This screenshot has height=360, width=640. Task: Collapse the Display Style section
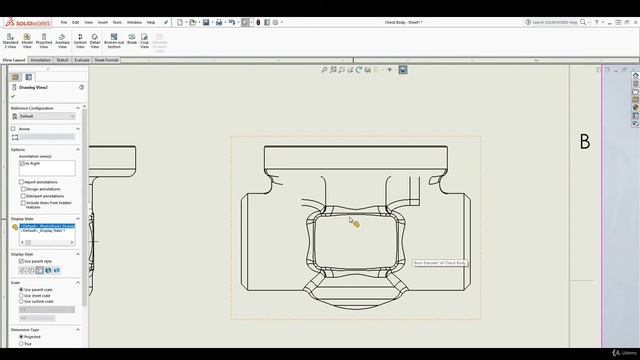pos(78,254)
